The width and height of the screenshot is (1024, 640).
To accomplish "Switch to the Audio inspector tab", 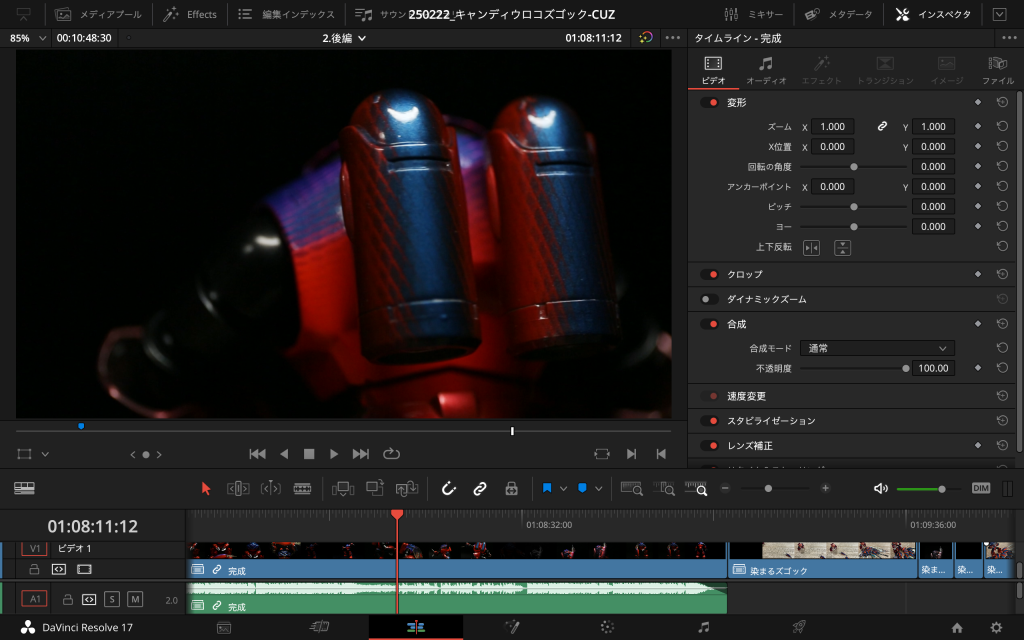I will [x=766, y=70].
